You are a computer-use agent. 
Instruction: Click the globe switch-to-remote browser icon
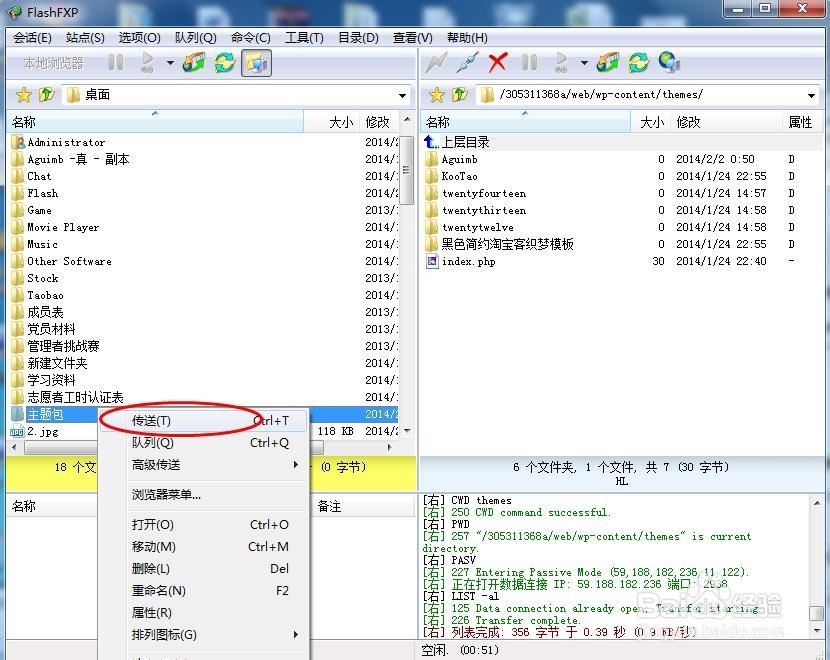[670, 62]
